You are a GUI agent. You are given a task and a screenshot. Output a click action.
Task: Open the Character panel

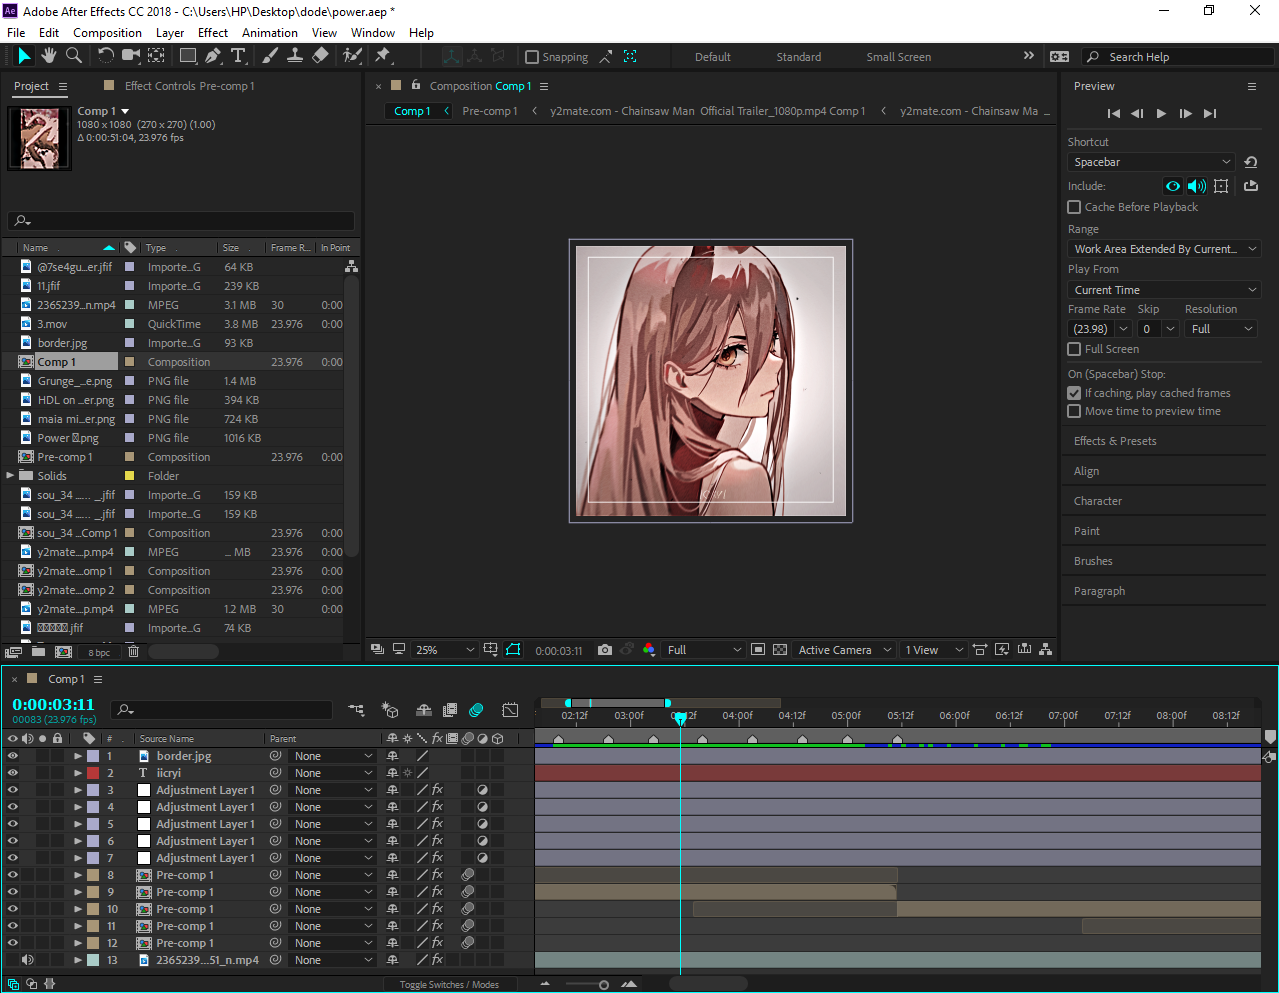pos(1097,501)
